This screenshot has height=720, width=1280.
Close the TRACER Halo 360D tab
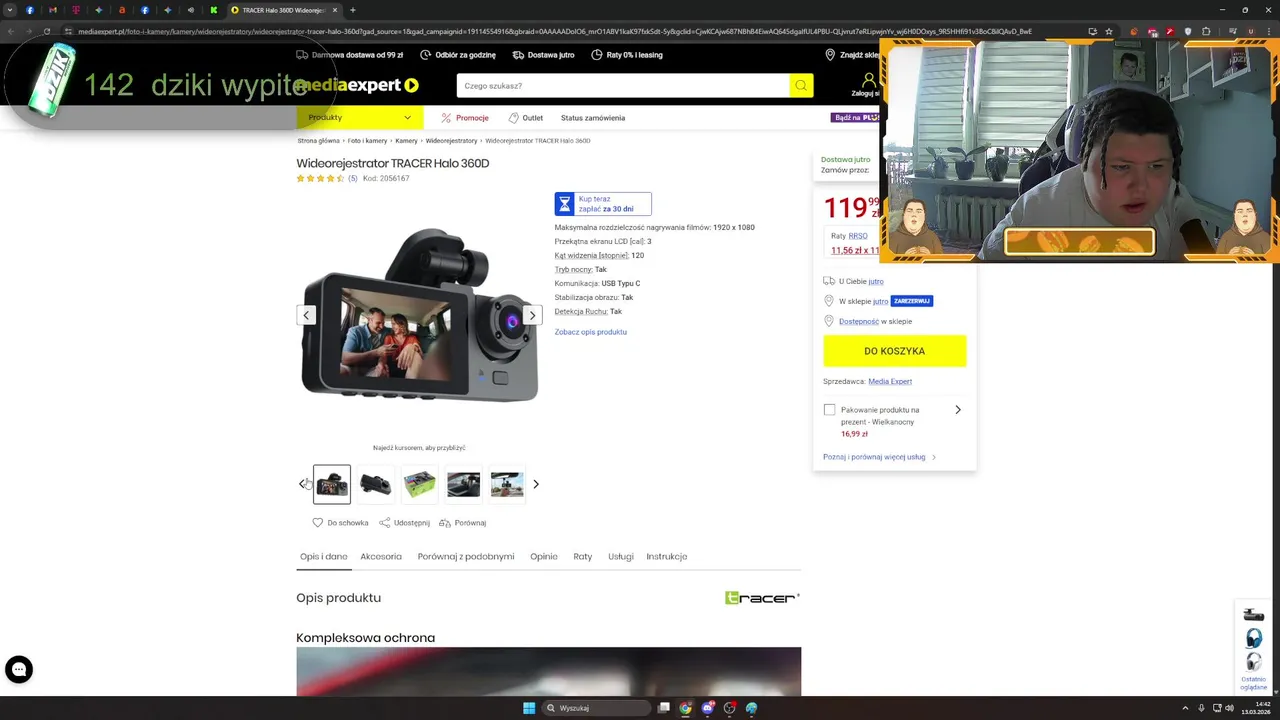(334, 10)
